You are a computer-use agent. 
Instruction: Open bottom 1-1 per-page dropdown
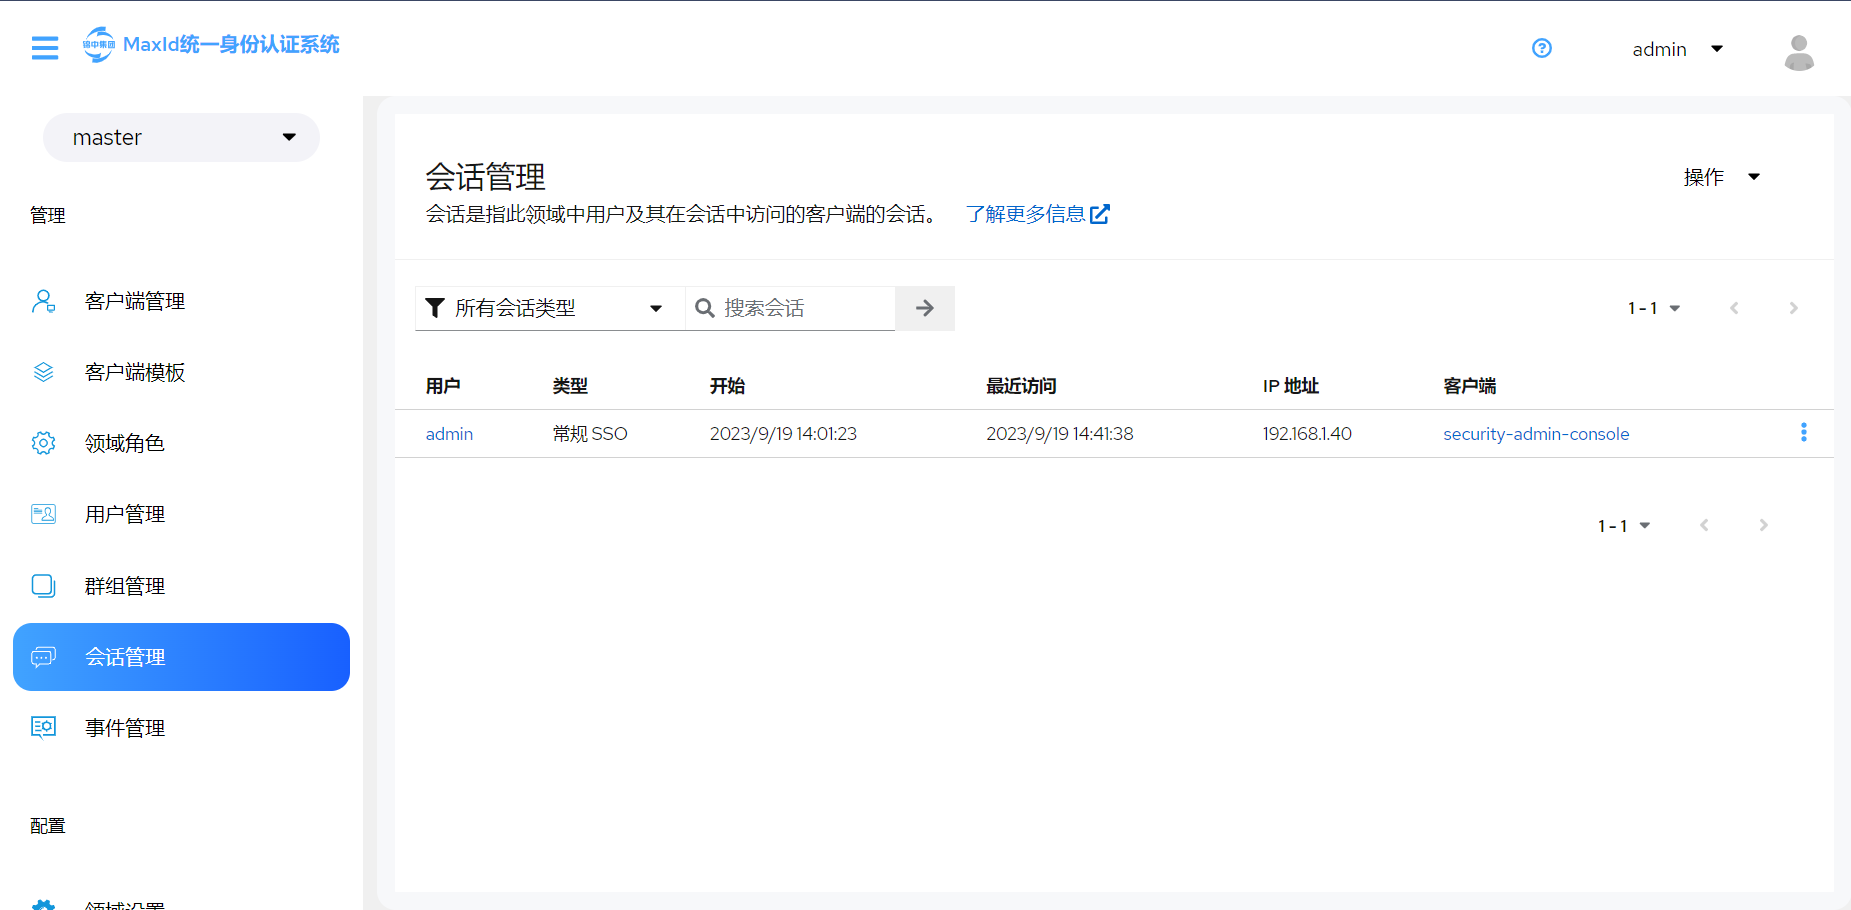click(x=1624, y=525)
